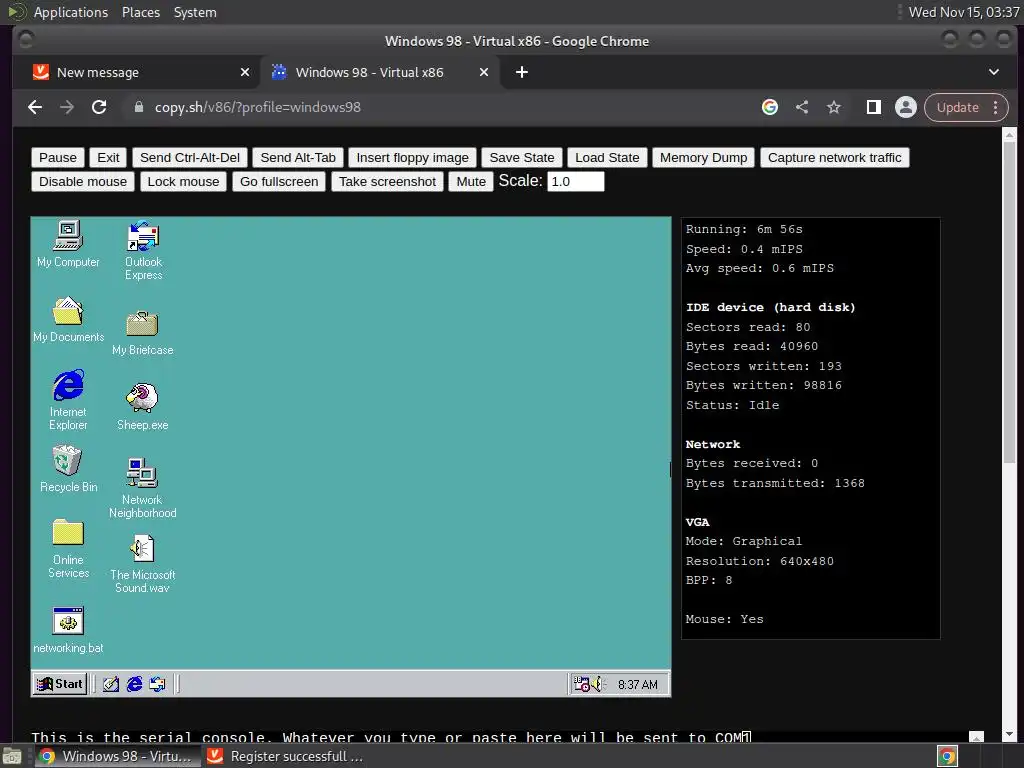Select Network Neighborhood desktop icon
Image resolution: width=1024 pixels, height=768 pixels.
(x=142, y=488)
